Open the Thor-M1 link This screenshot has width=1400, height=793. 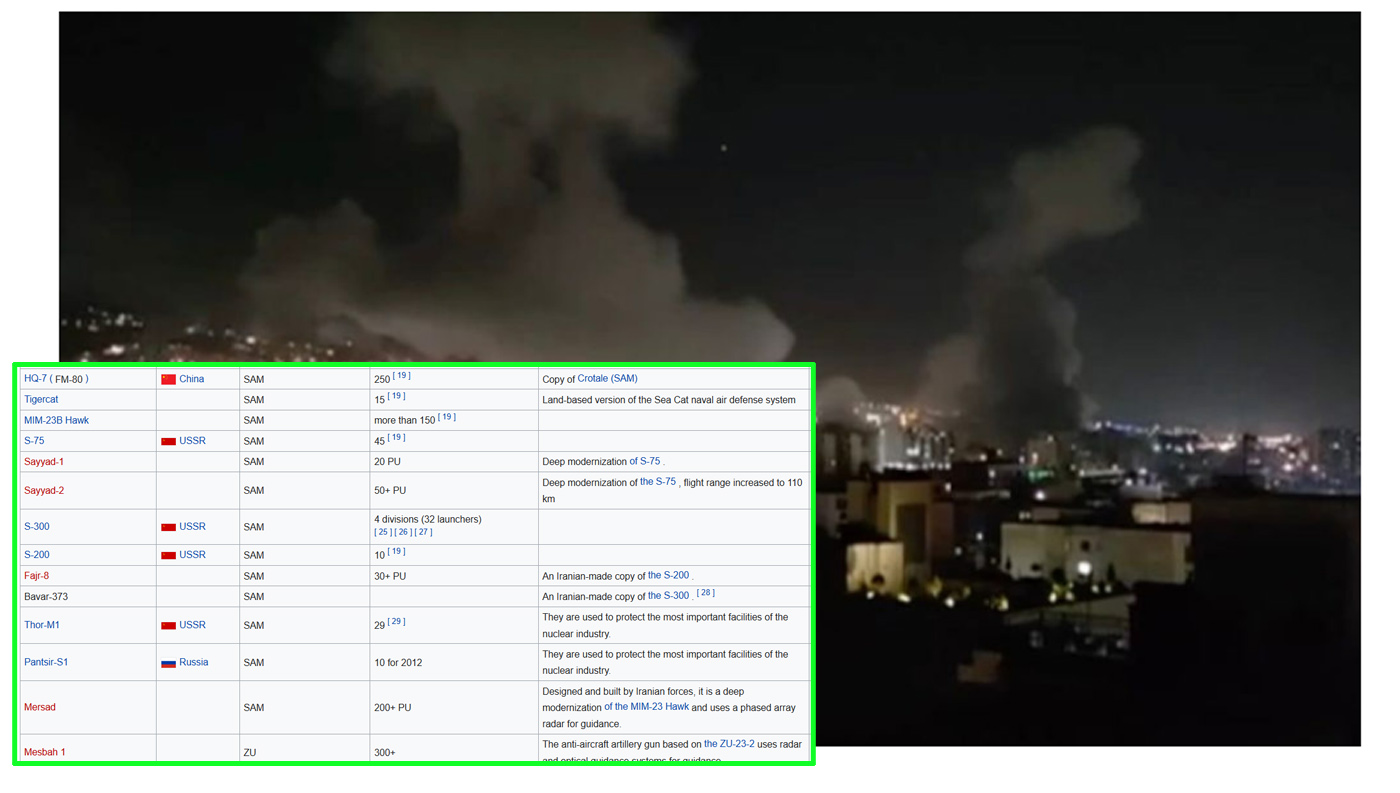tap(42, 625)
